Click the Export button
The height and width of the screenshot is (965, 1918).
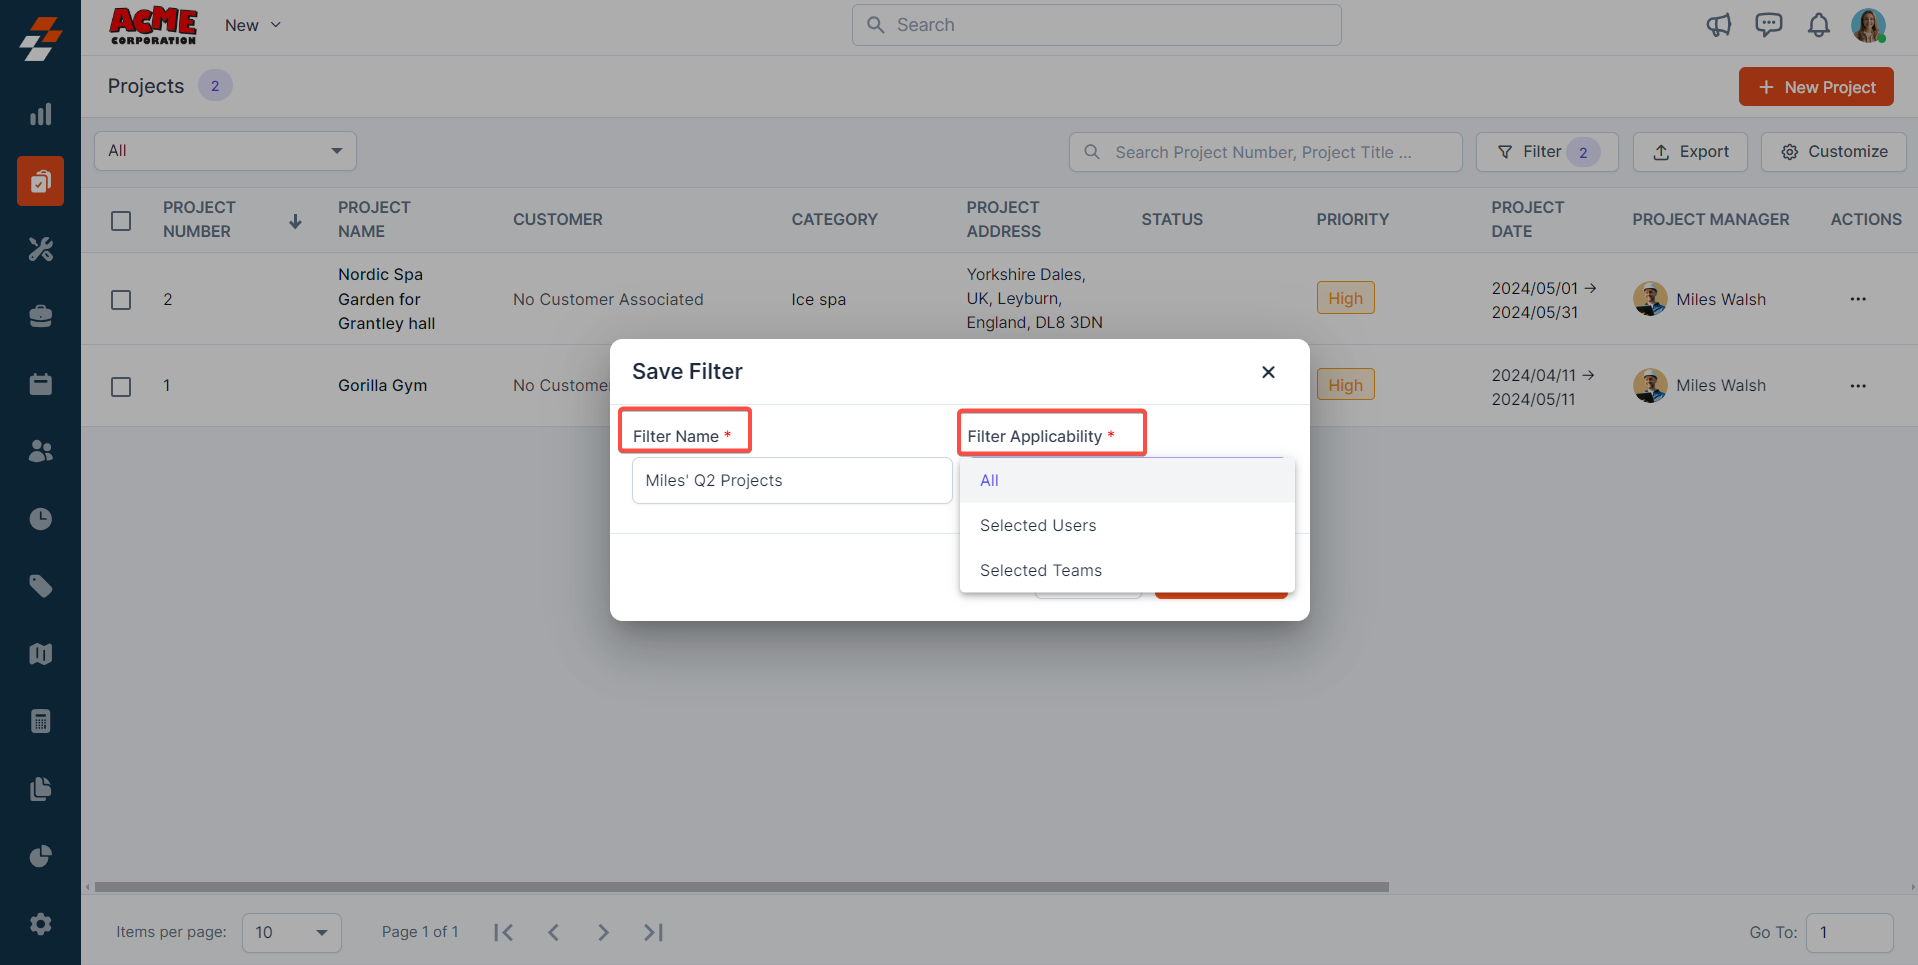point(1690,152)
